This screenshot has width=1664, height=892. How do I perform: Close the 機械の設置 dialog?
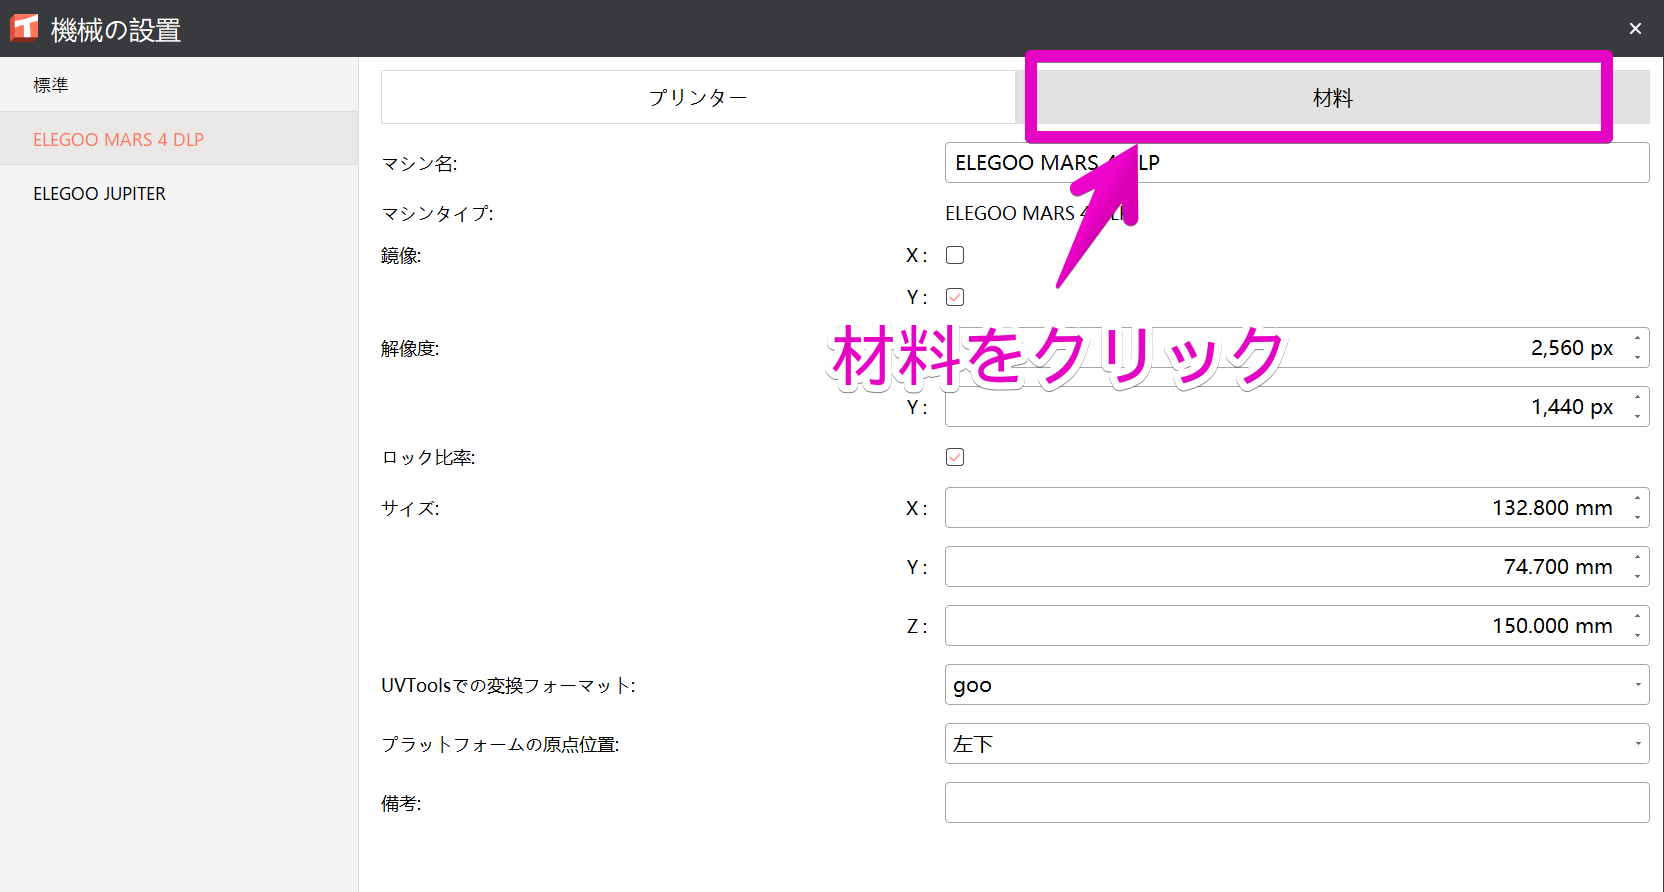pyautogui.click(x=1635, y=28)
